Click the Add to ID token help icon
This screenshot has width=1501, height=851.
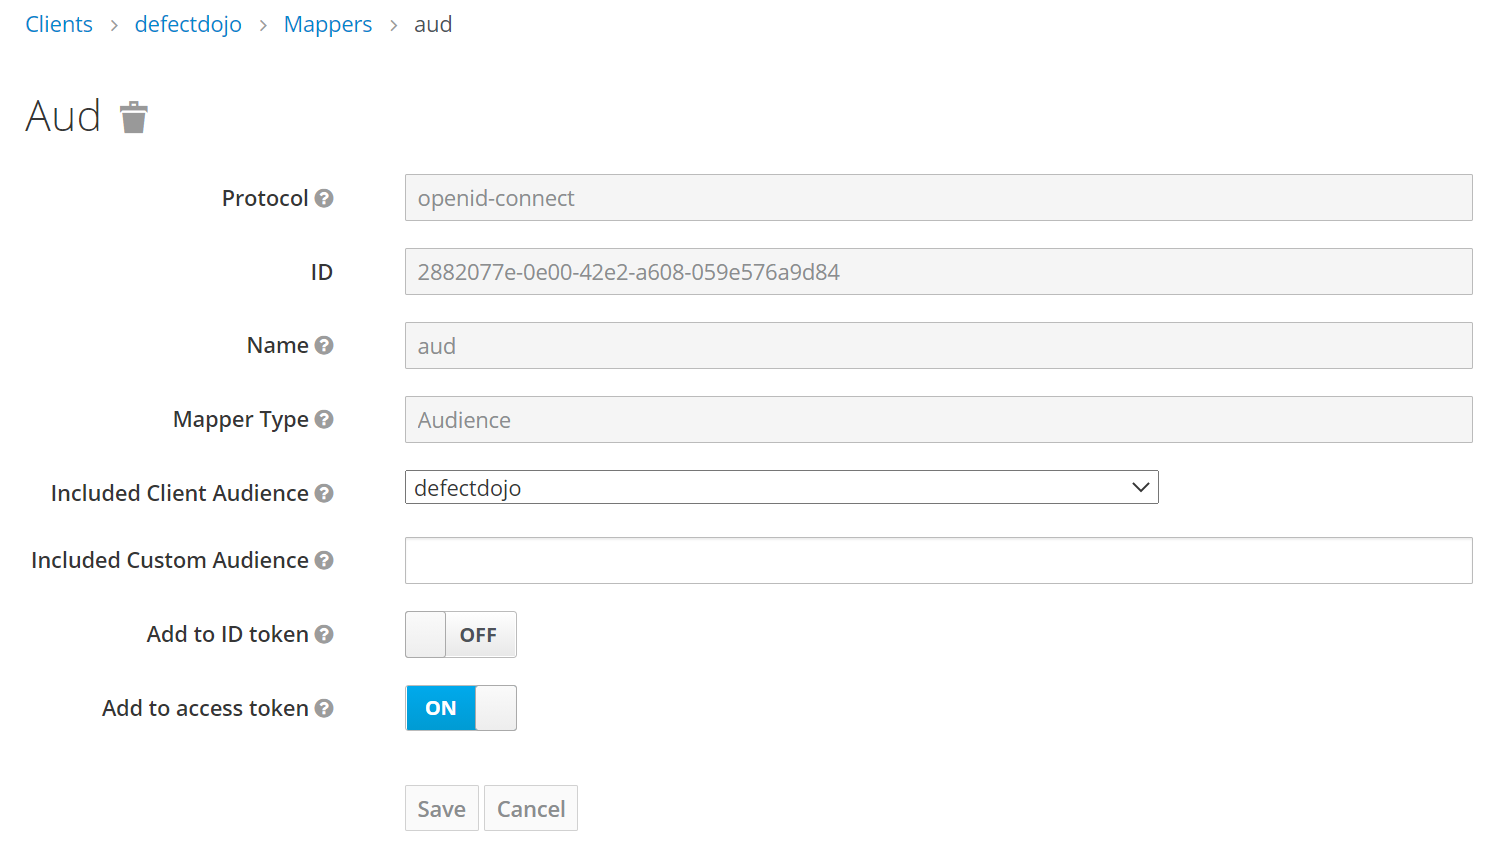(325, 634)
